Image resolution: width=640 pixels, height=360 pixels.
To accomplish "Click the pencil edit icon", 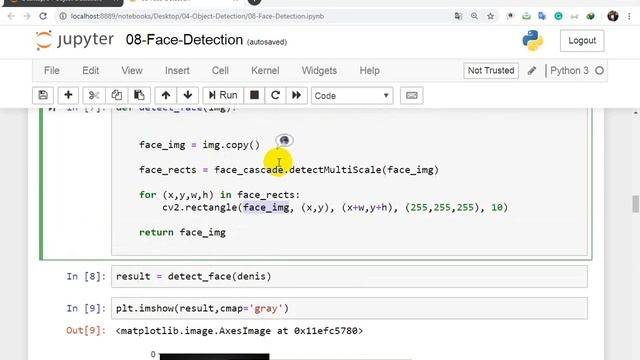I will [x=531, y=71].
